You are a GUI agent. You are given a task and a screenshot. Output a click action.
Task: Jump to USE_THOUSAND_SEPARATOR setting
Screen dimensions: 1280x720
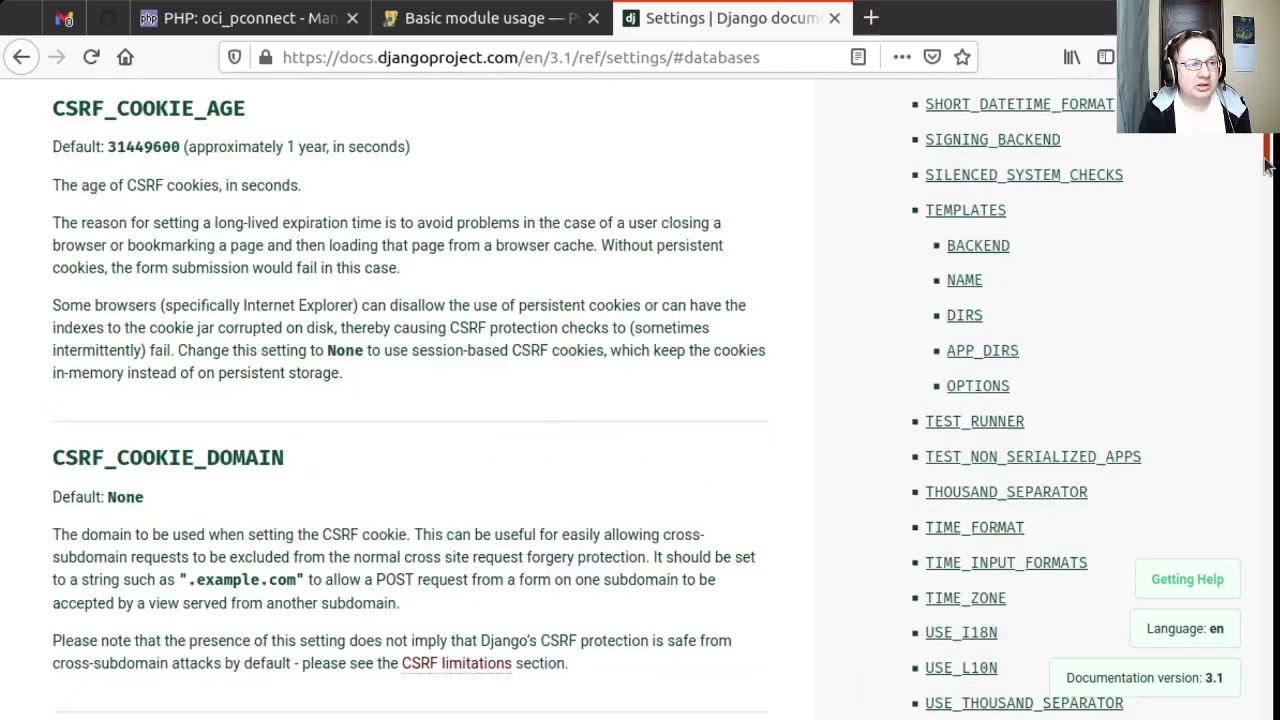click(1023, 703)
